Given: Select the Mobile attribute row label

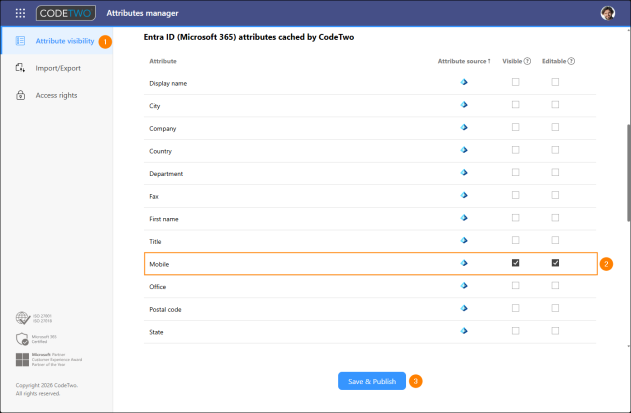Looking at the screenshot, I should click(159, 264).
